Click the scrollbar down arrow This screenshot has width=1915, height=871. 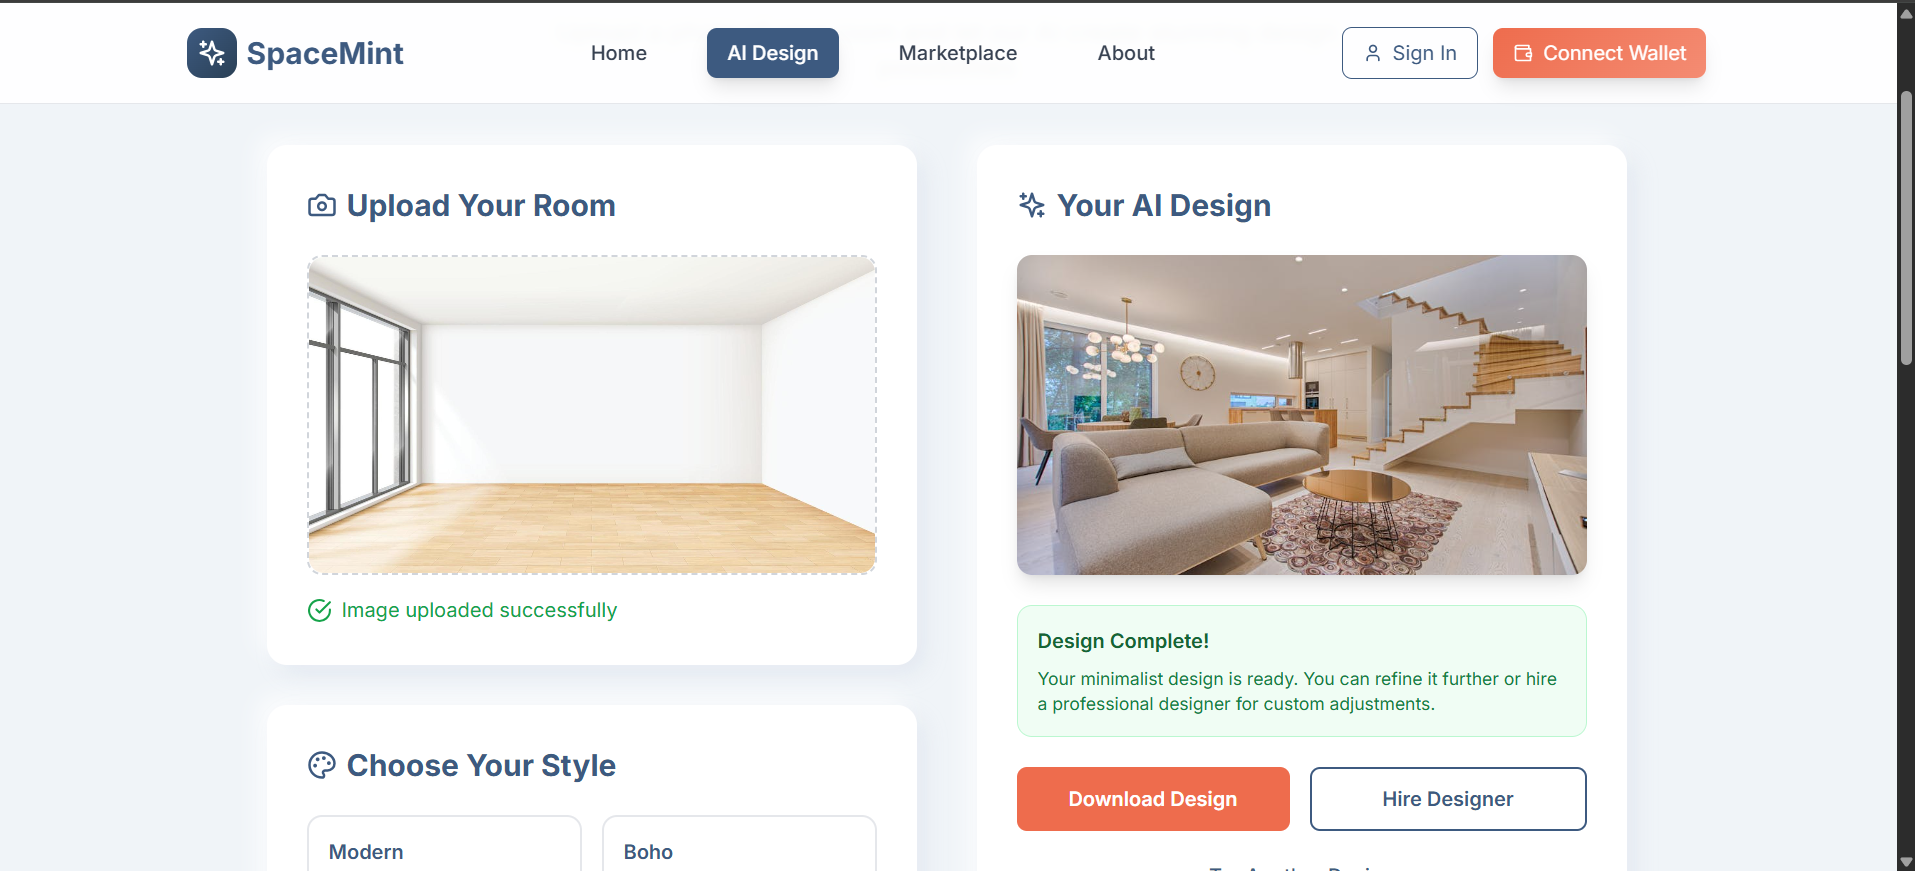[1906, 861]
